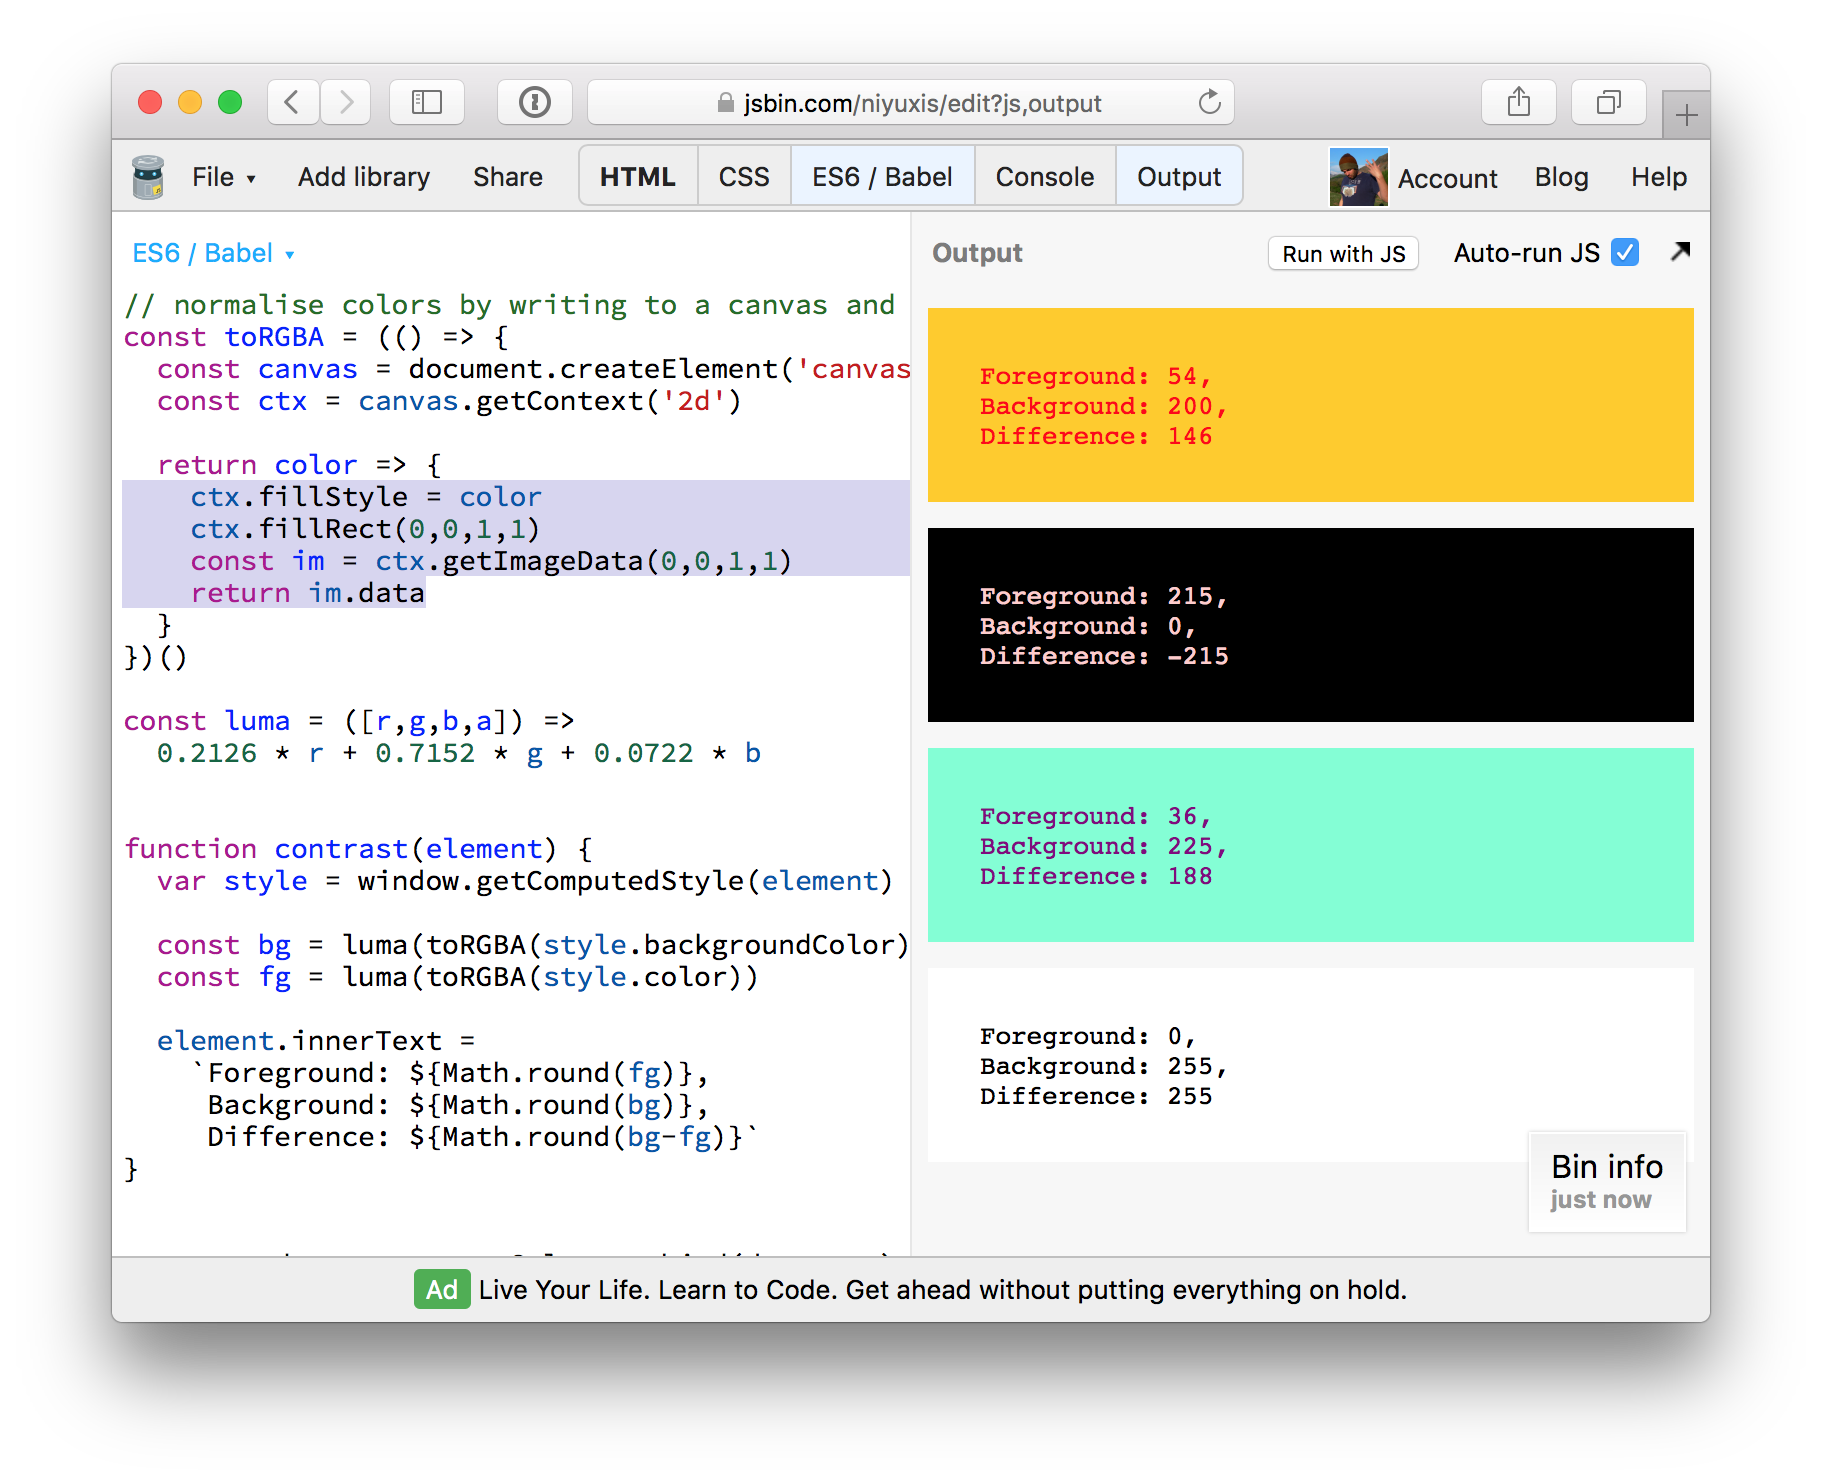The width and height of the screenshot is (1822, 1482).
Task: Click the black output color block
Action: (x=1310, y=625)
